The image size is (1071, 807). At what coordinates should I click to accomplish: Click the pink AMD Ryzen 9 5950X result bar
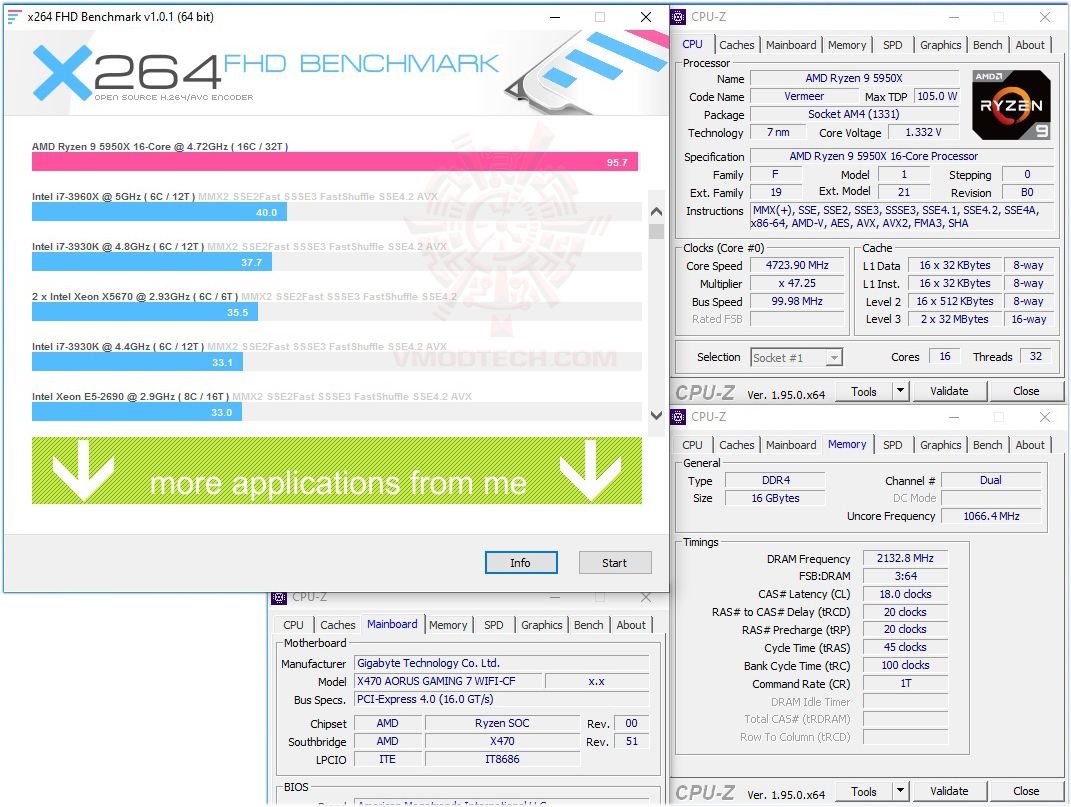[335, 162]
